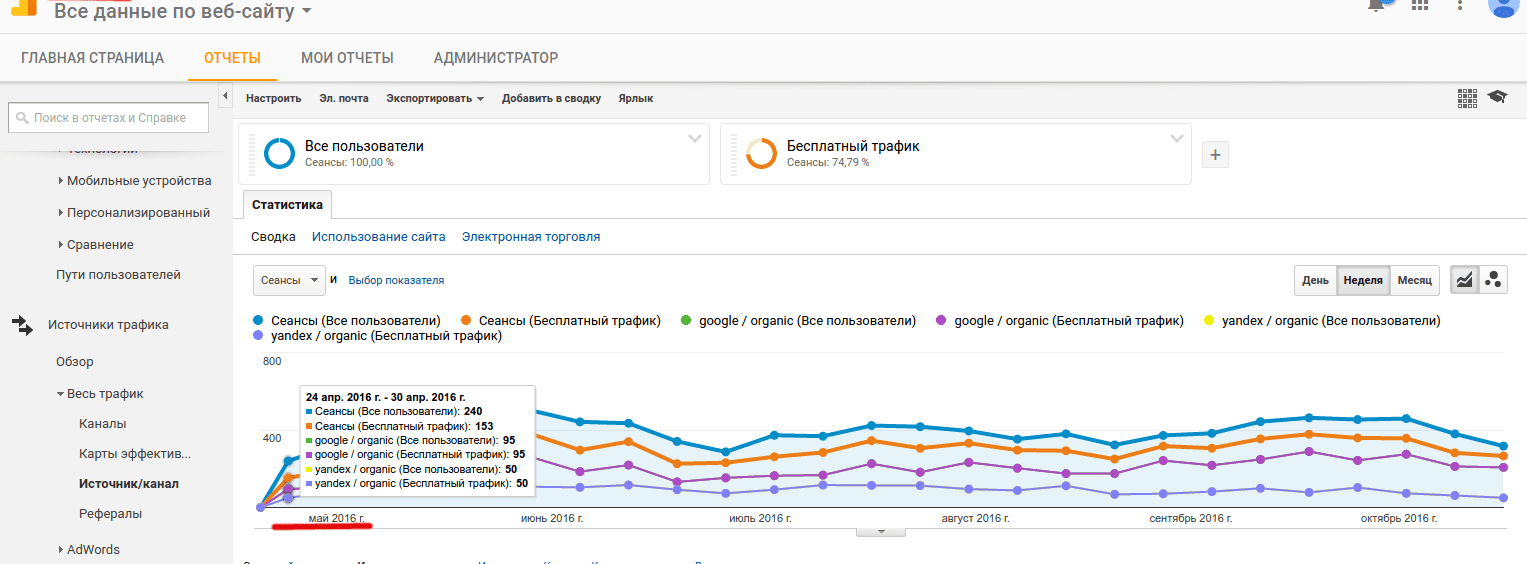Collapse the sidebar with arrow icon
Viewport: 1527px width, 564px height.
tap(225, 96)
